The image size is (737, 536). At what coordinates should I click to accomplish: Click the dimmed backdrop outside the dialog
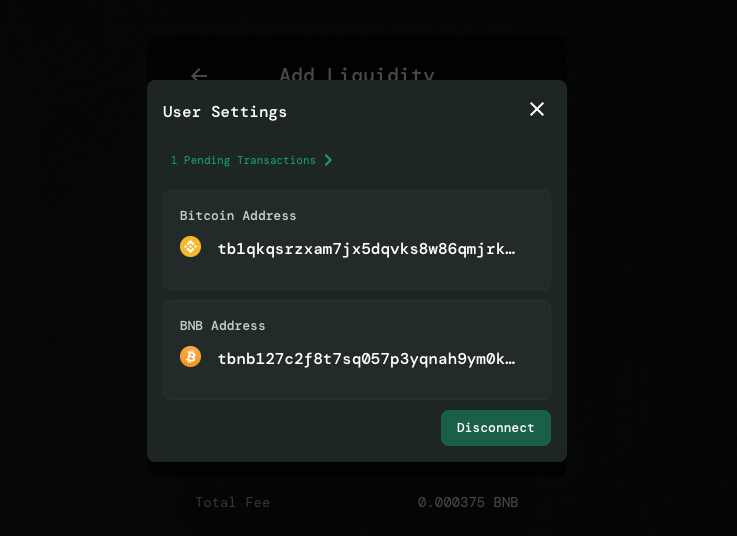point(71,268)
